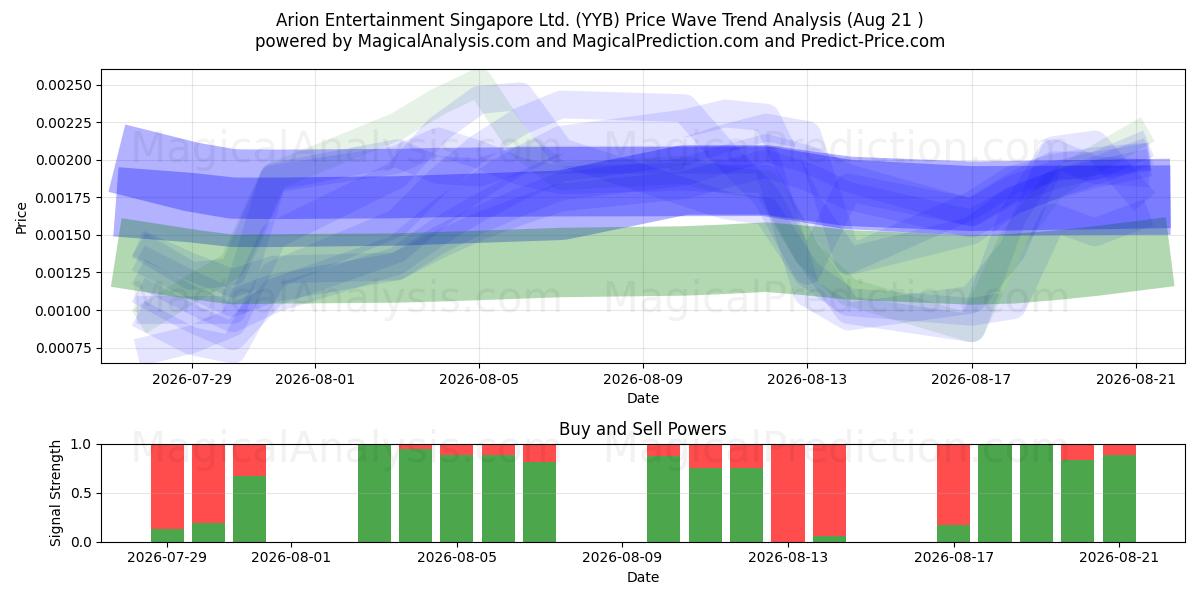Click the powered by MagicalAnalysis.com subtitle
This screenshot has height=600, width=1200.
tap(600, 41)
